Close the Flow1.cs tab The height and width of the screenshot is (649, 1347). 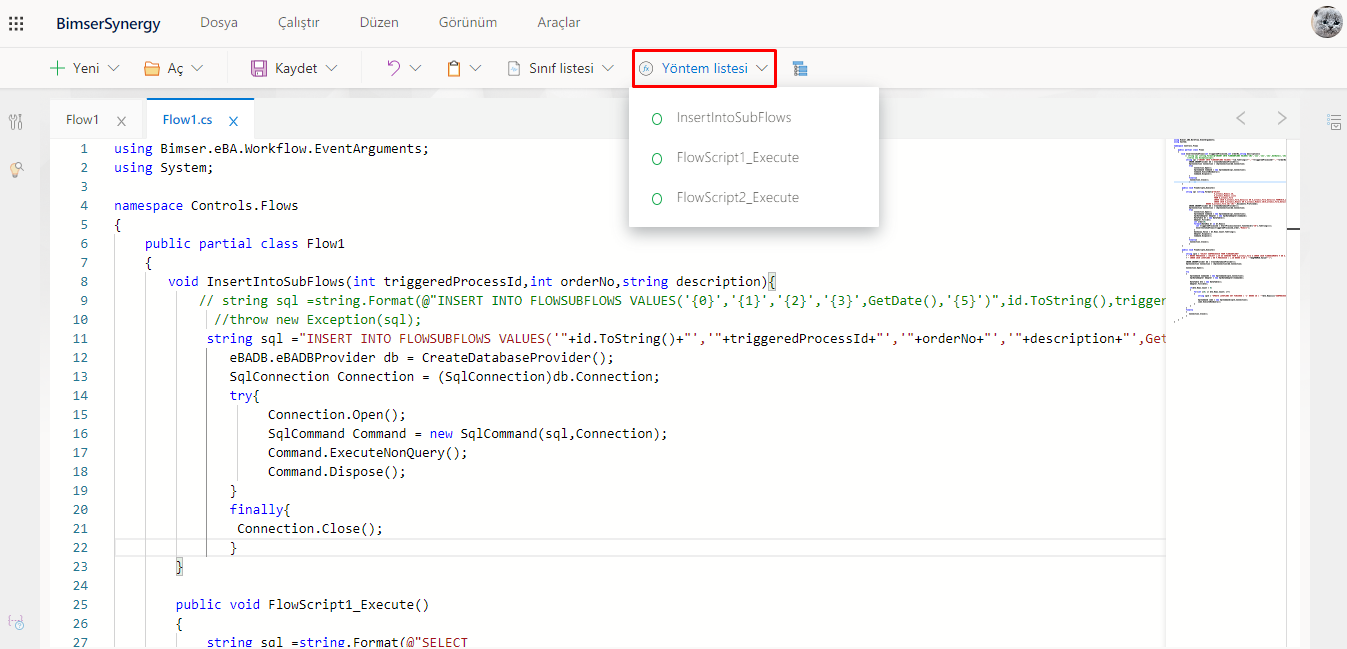233,121
